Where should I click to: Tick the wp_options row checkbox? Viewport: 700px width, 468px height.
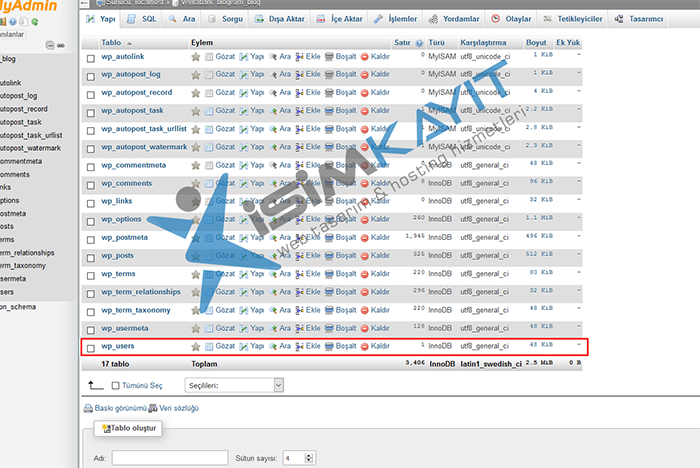(x=91, y=221)
